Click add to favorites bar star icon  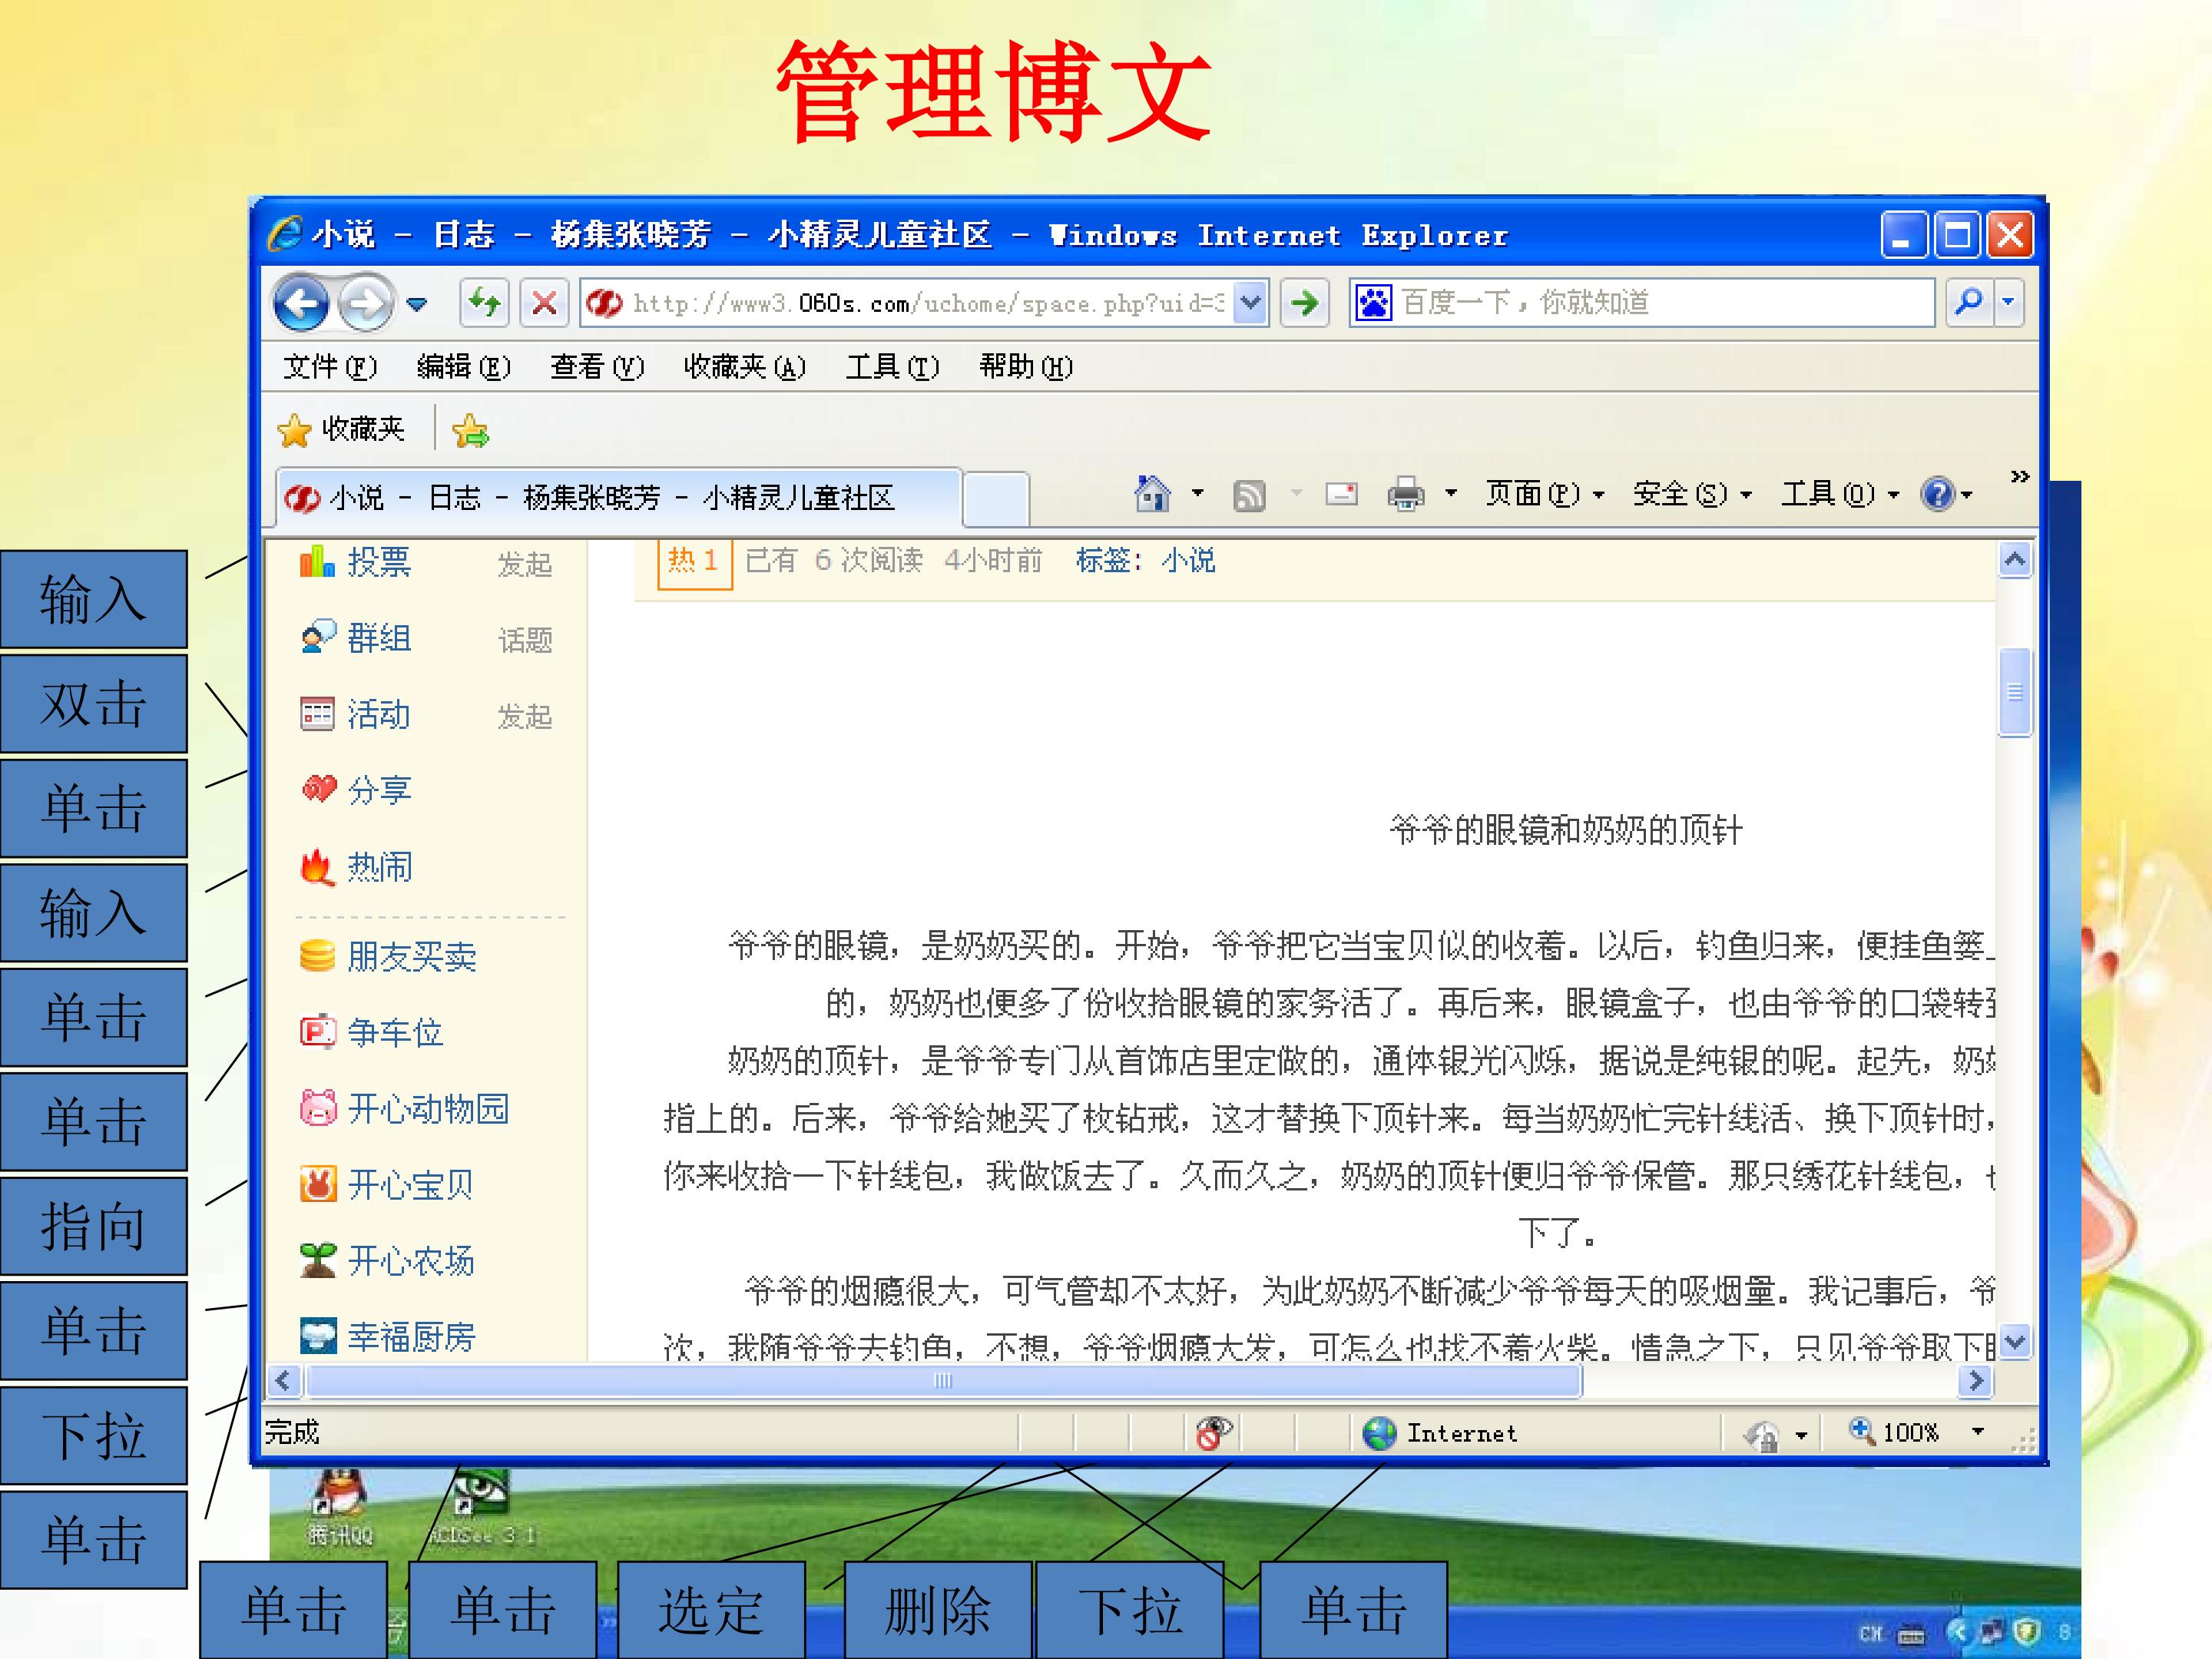[x=470, y=431]
